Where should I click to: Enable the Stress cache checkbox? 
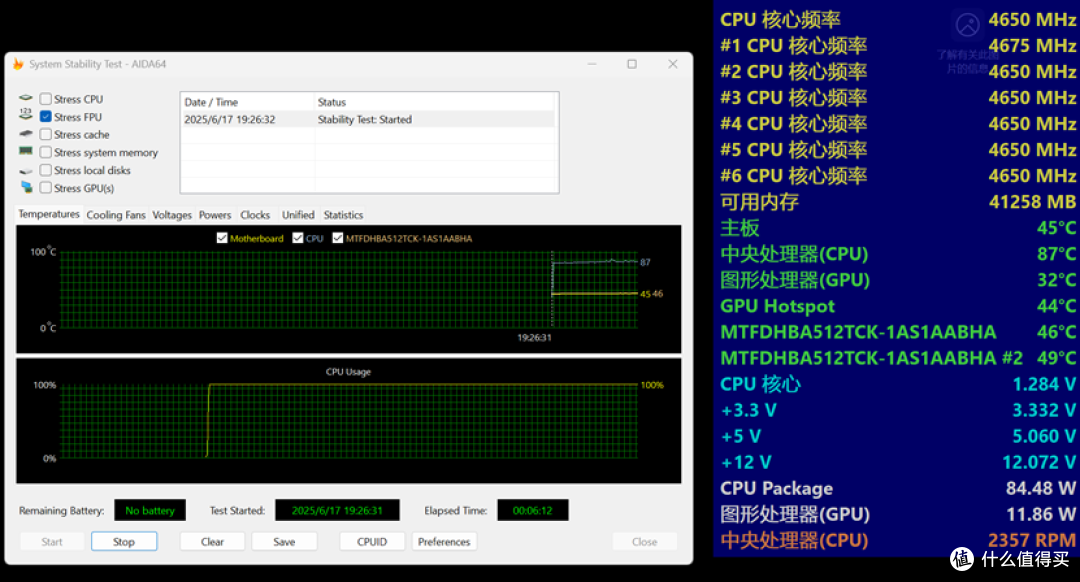click(x=45, y=134)
